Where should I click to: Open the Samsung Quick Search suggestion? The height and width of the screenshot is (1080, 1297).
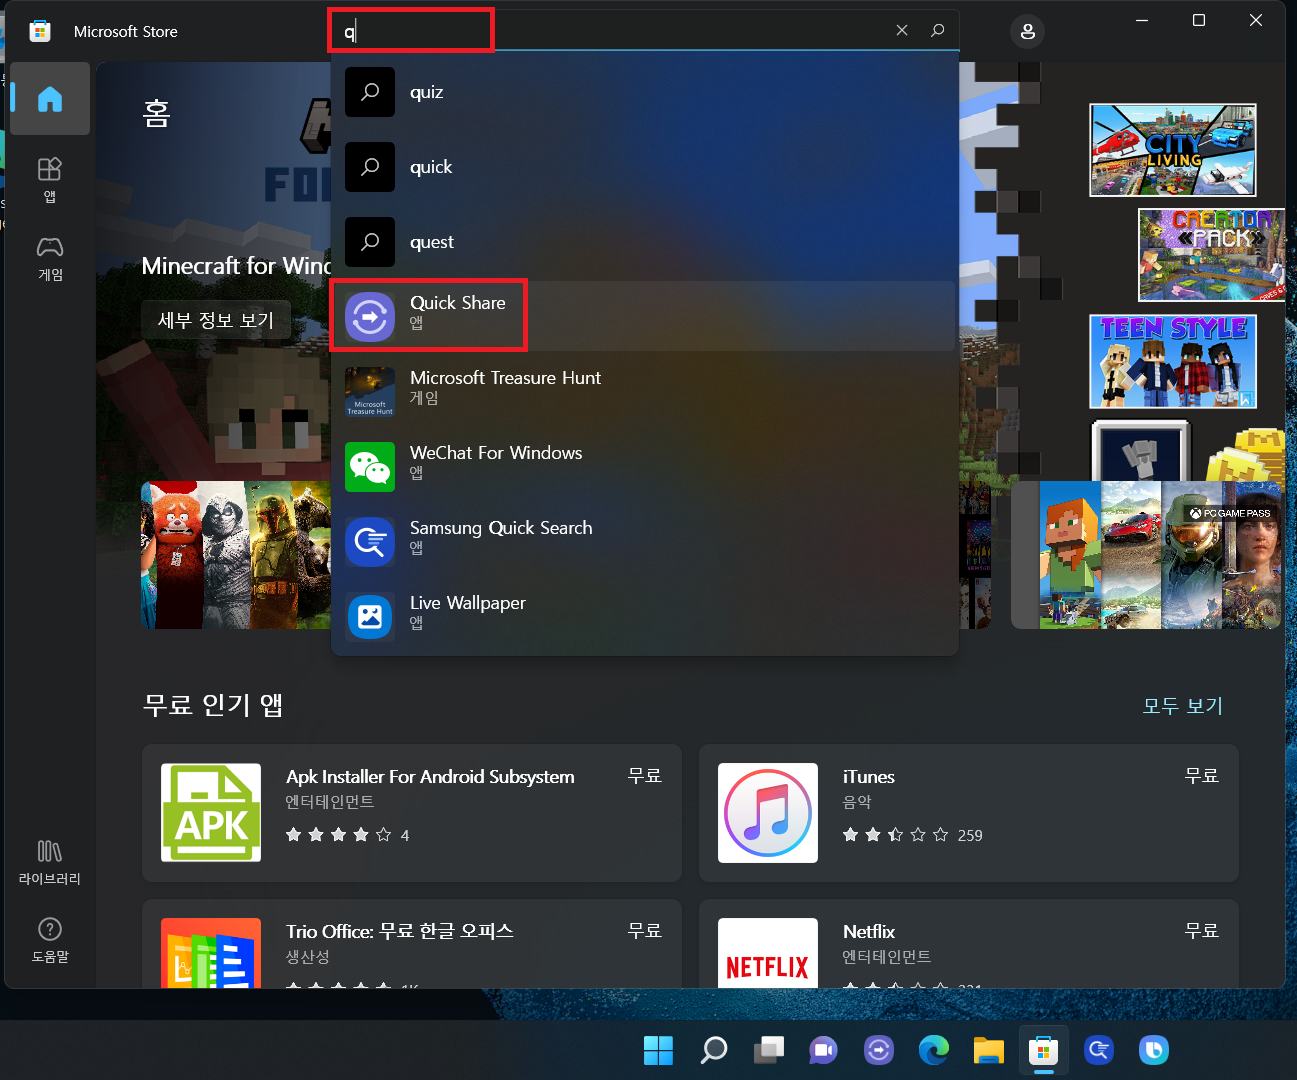pos(645,541)
